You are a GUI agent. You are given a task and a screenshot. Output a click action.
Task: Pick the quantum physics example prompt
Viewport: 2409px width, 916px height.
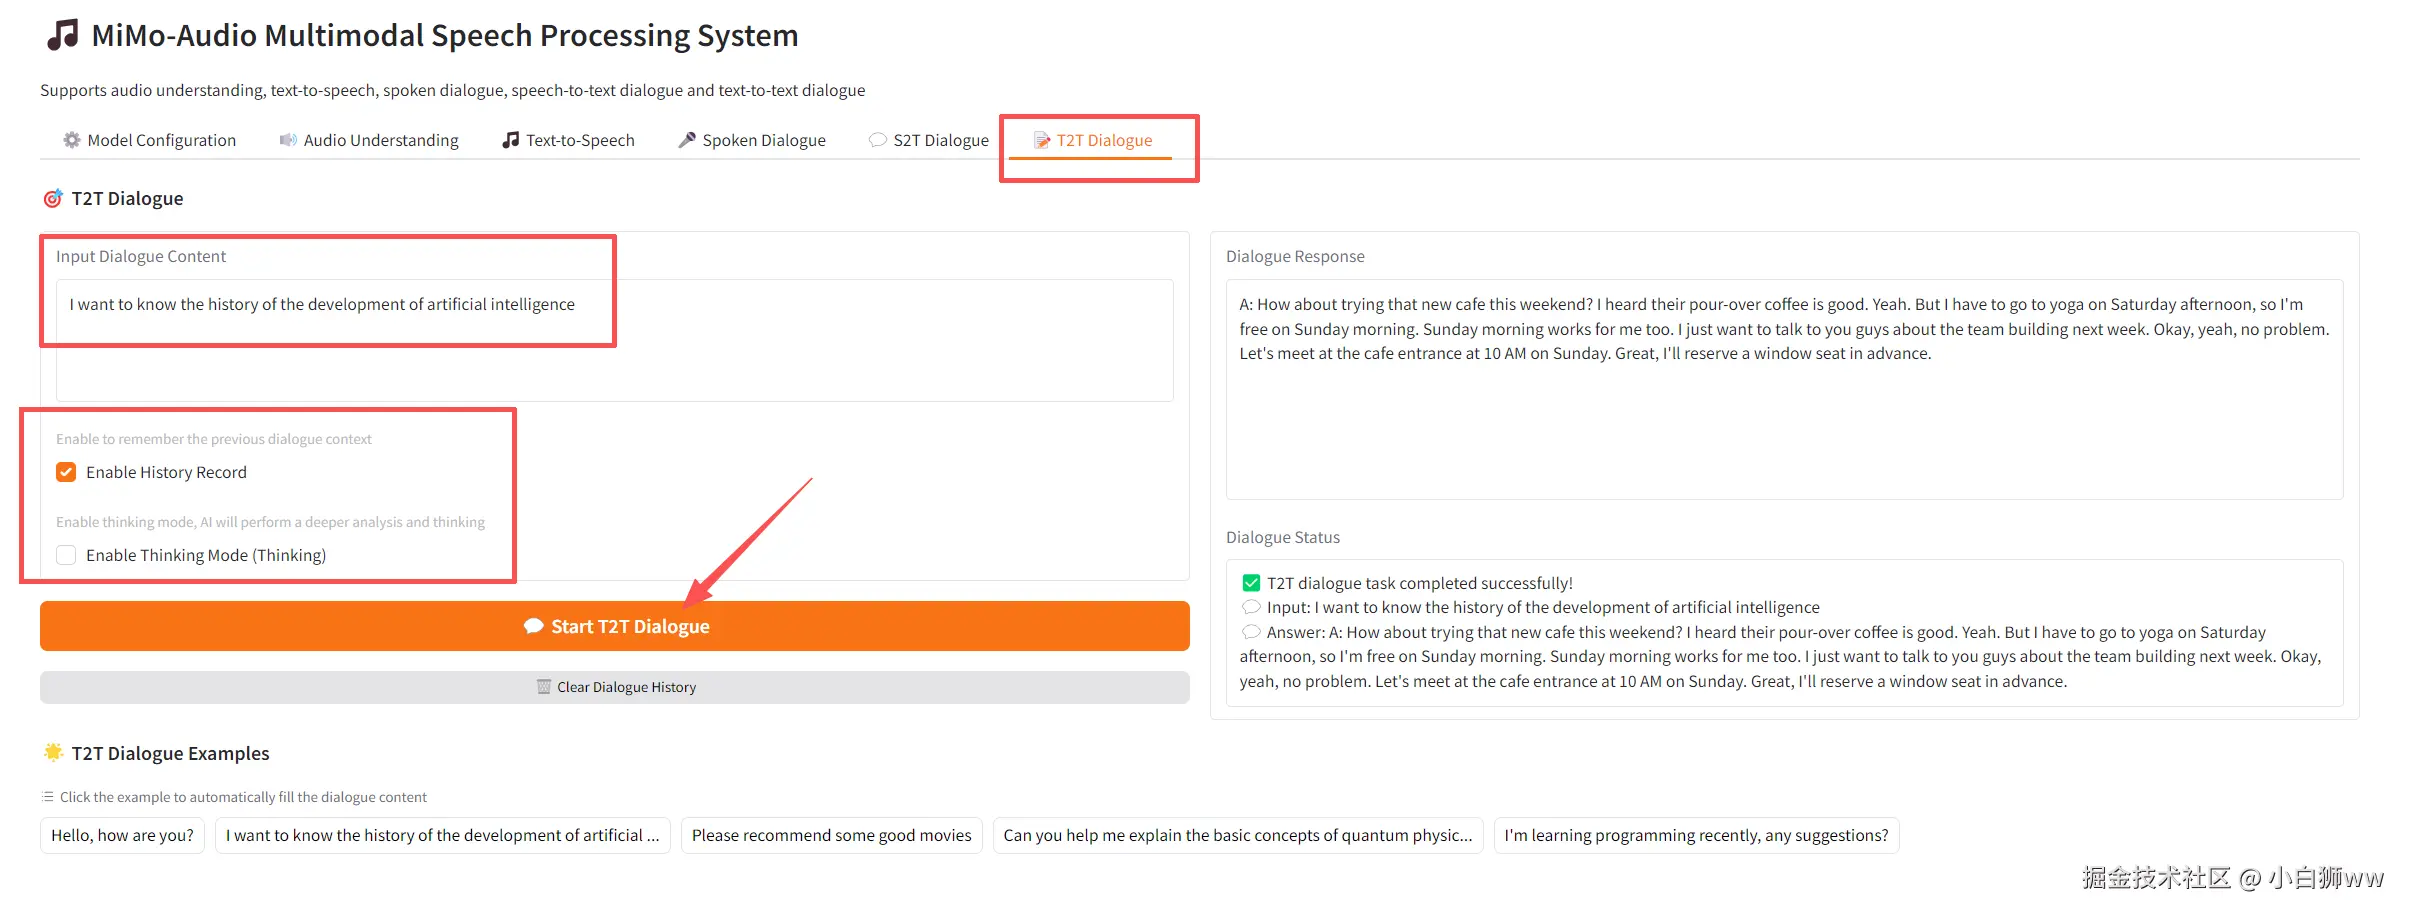pos(1237,835)
